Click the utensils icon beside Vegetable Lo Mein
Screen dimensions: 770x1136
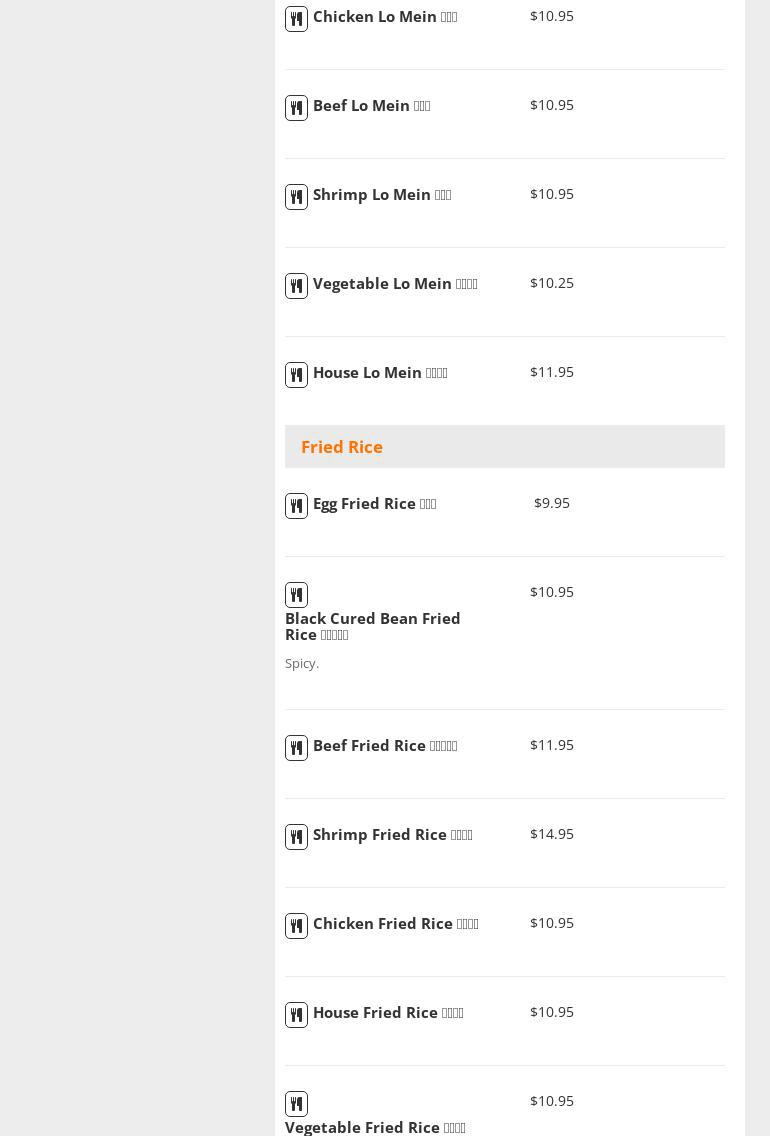pos(296,286)
